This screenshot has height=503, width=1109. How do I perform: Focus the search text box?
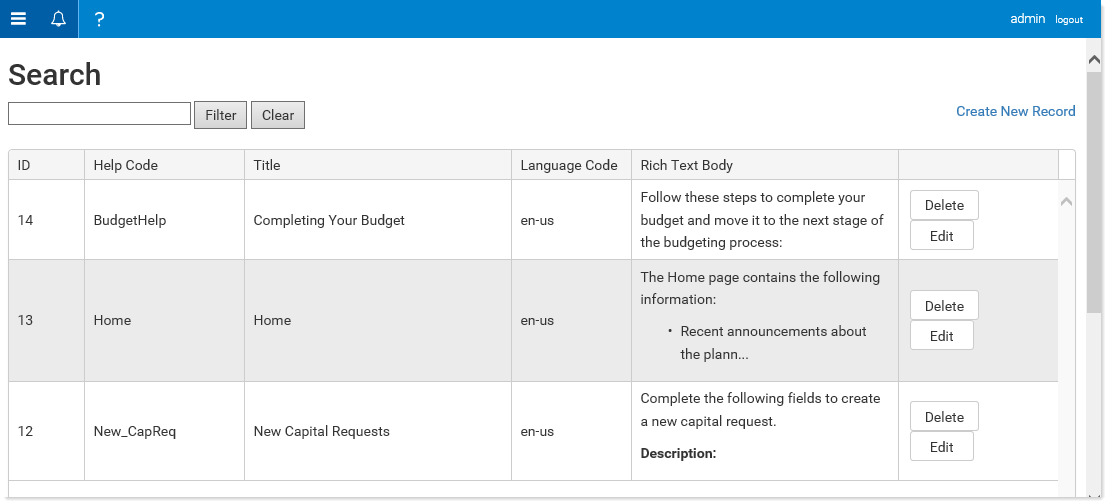(100, 113)
